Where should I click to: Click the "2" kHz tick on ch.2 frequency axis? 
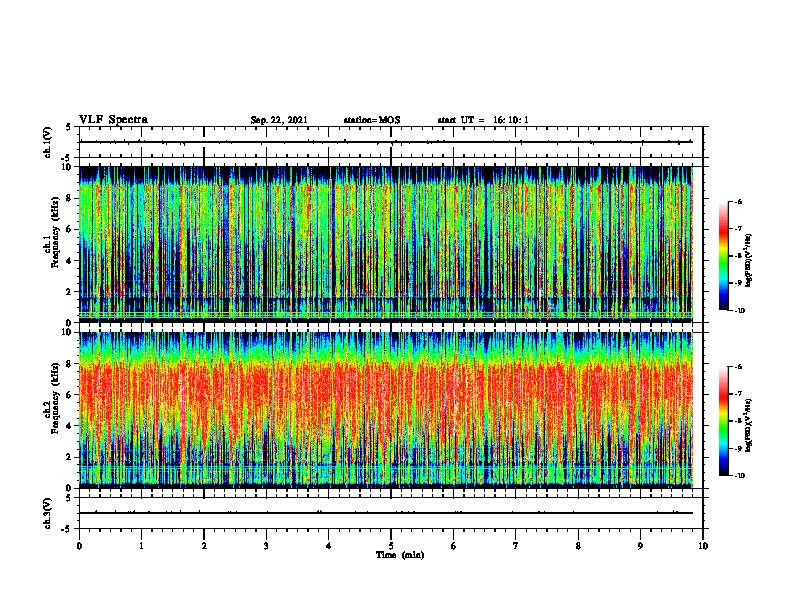[70, 457]
